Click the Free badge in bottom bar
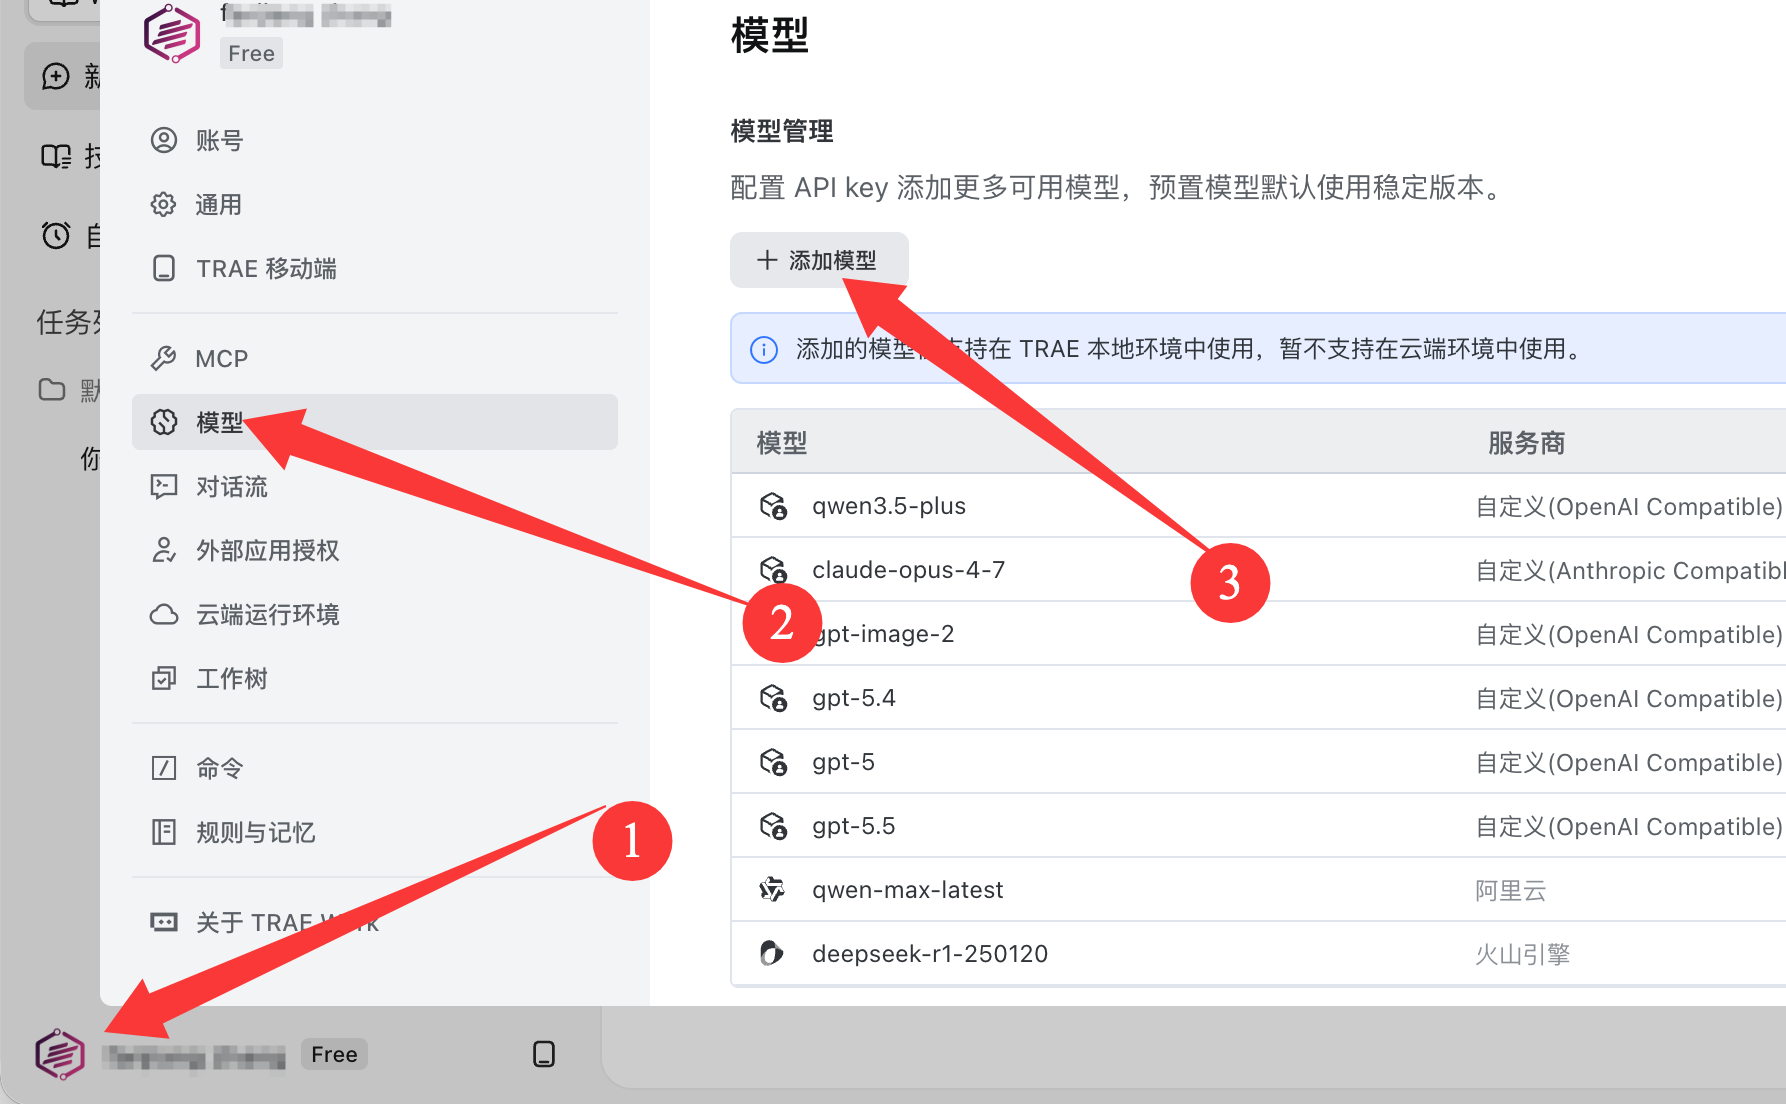The height and width of the screenshot is (1104, 1786). pyautogui.click(x=334, y=1054)
